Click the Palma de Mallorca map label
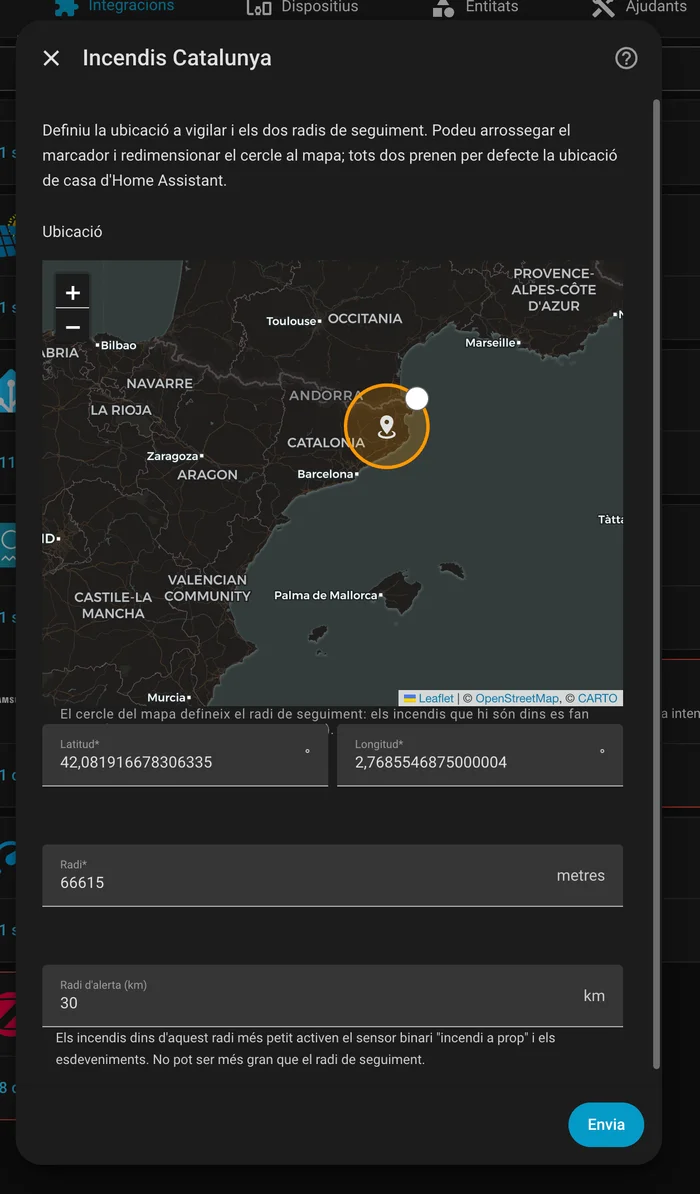The height and width of the screenshot is (1194, 700). pyautogui.click(x=326, y=595)
